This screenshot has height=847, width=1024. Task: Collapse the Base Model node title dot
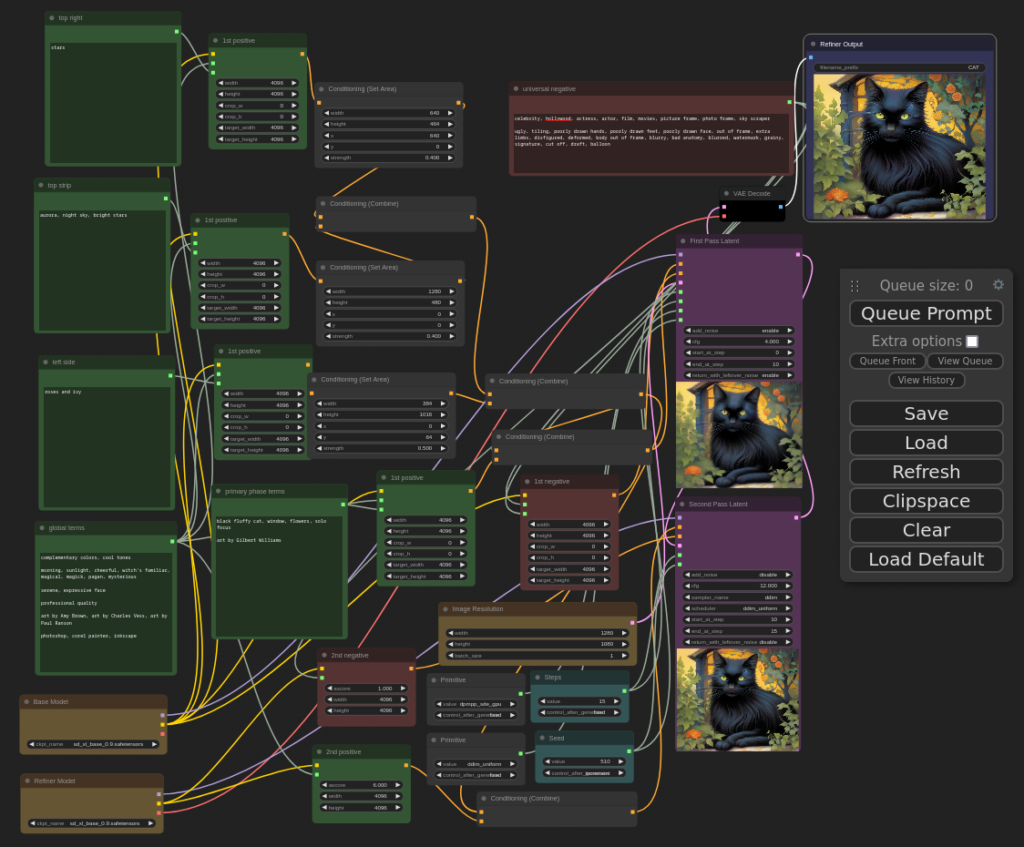[x=27, y=701]
